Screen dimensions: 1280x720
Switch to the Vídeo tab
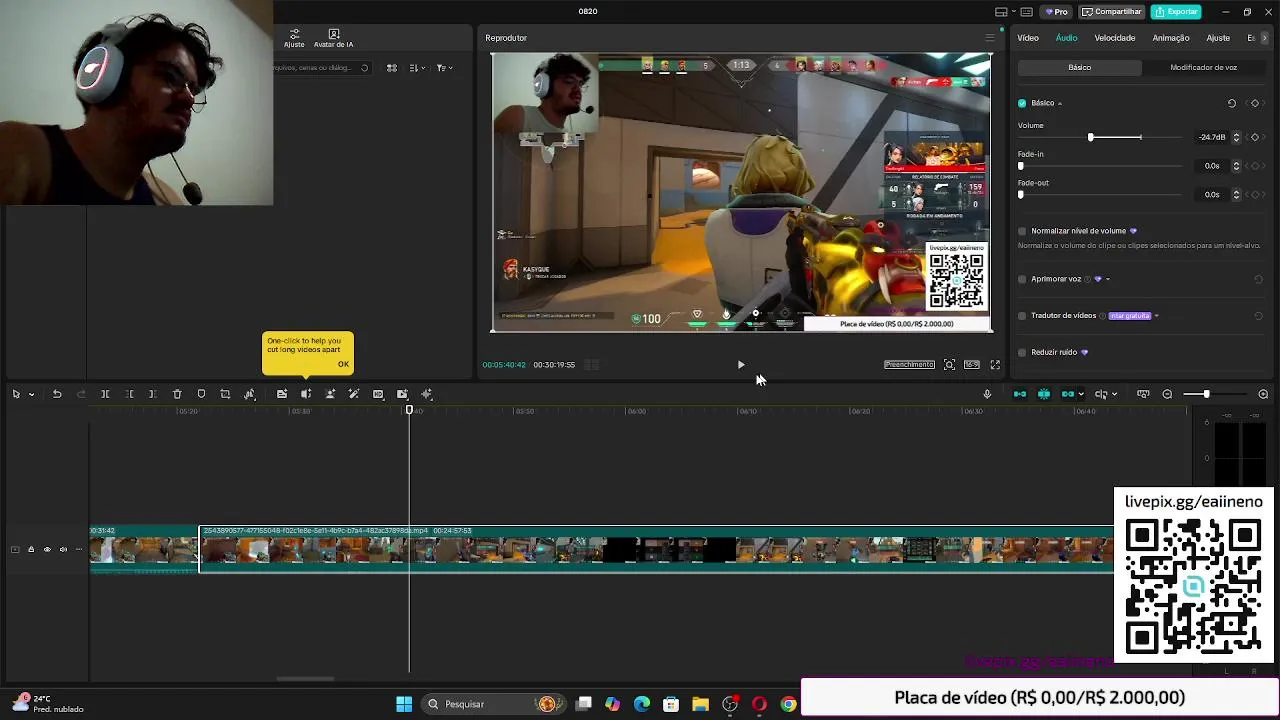coord(1028,38)
